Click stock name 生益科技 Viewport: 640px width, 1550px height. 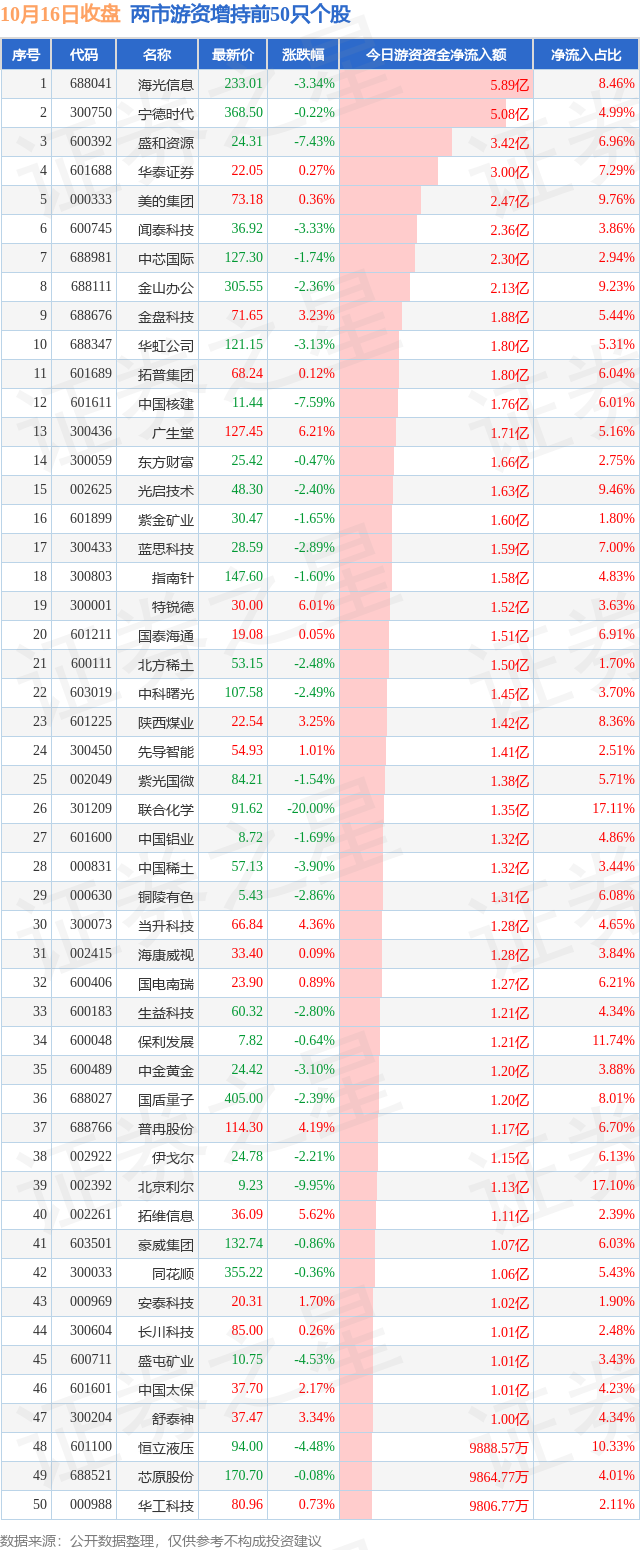(166, 1012)
